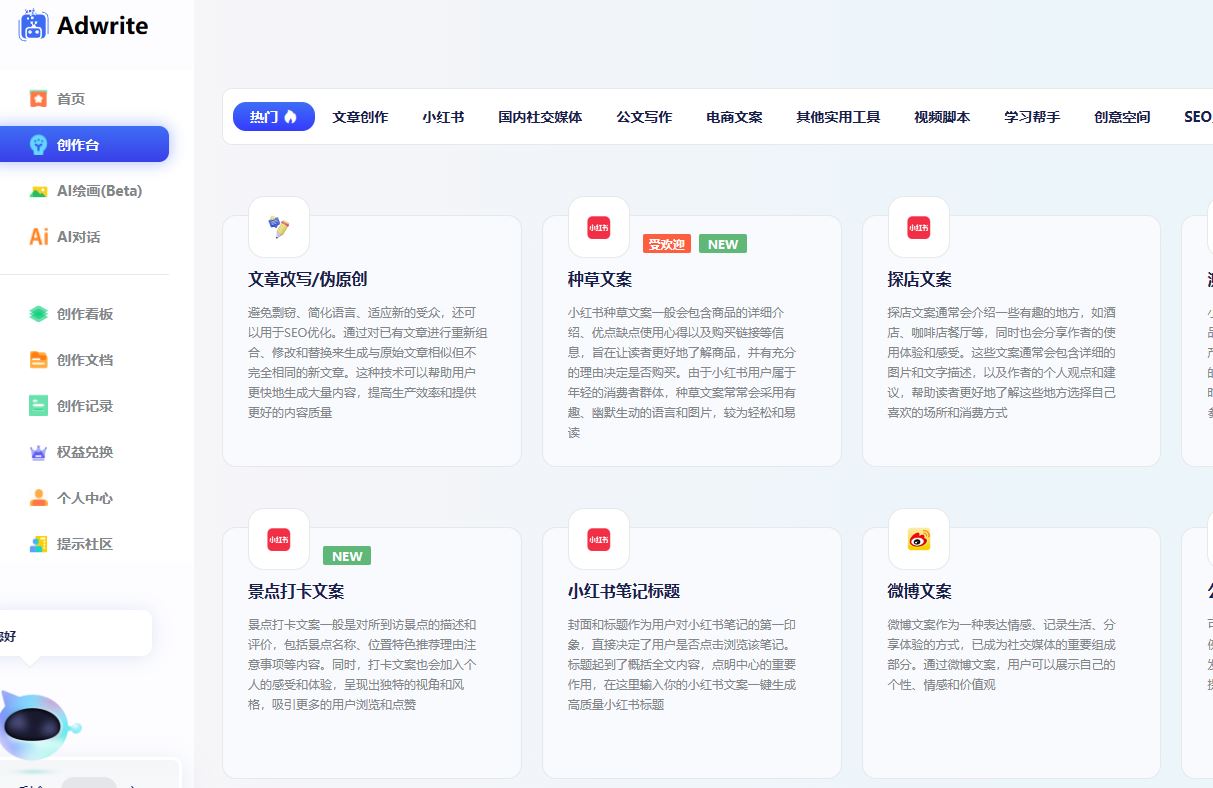
Task: Switch to the 学习帮手 tab
Action: pyautogui.click(x=1032, y=117)
